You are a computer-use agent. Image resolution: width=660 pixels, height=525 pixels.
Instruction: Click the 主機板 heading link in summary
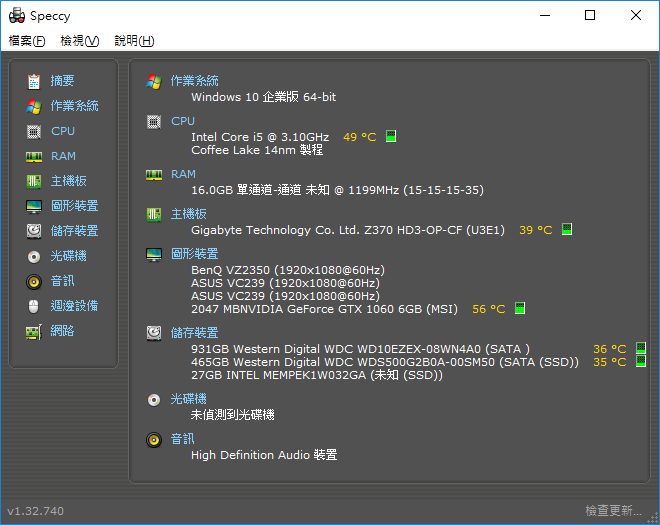[x=189, y=214]
